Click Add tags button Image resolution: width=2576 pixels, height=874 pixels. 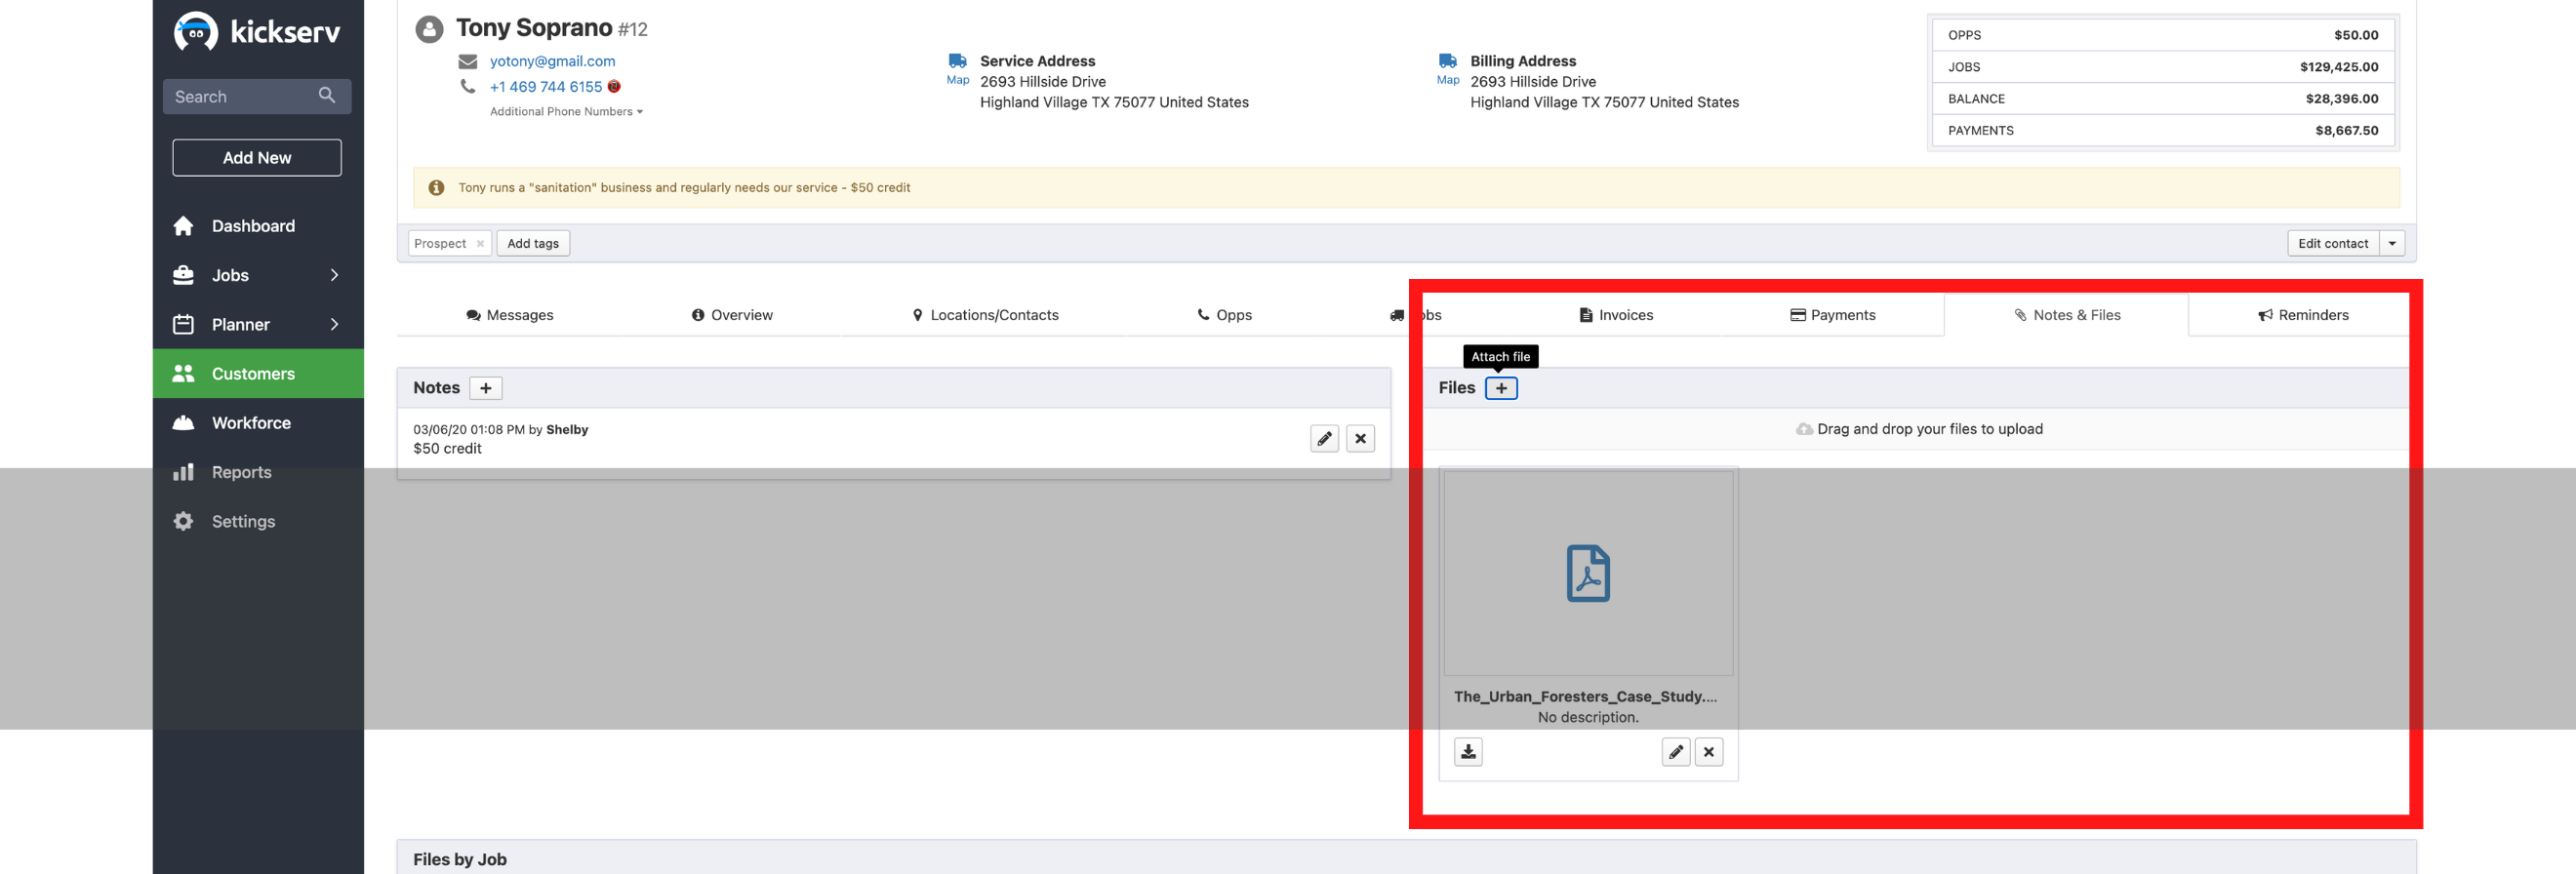[x=533, y=243]
